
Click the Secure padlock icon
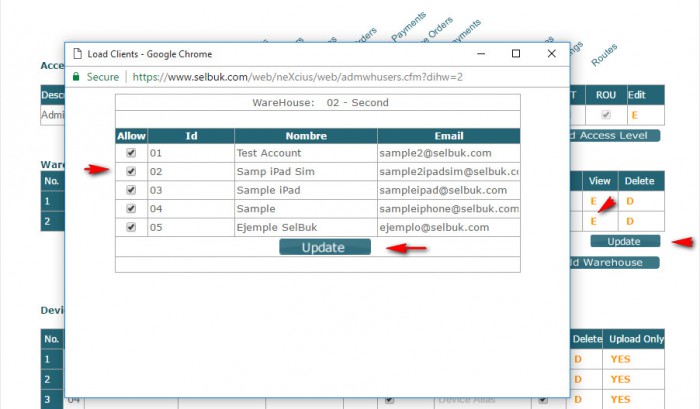coord(76,76)
